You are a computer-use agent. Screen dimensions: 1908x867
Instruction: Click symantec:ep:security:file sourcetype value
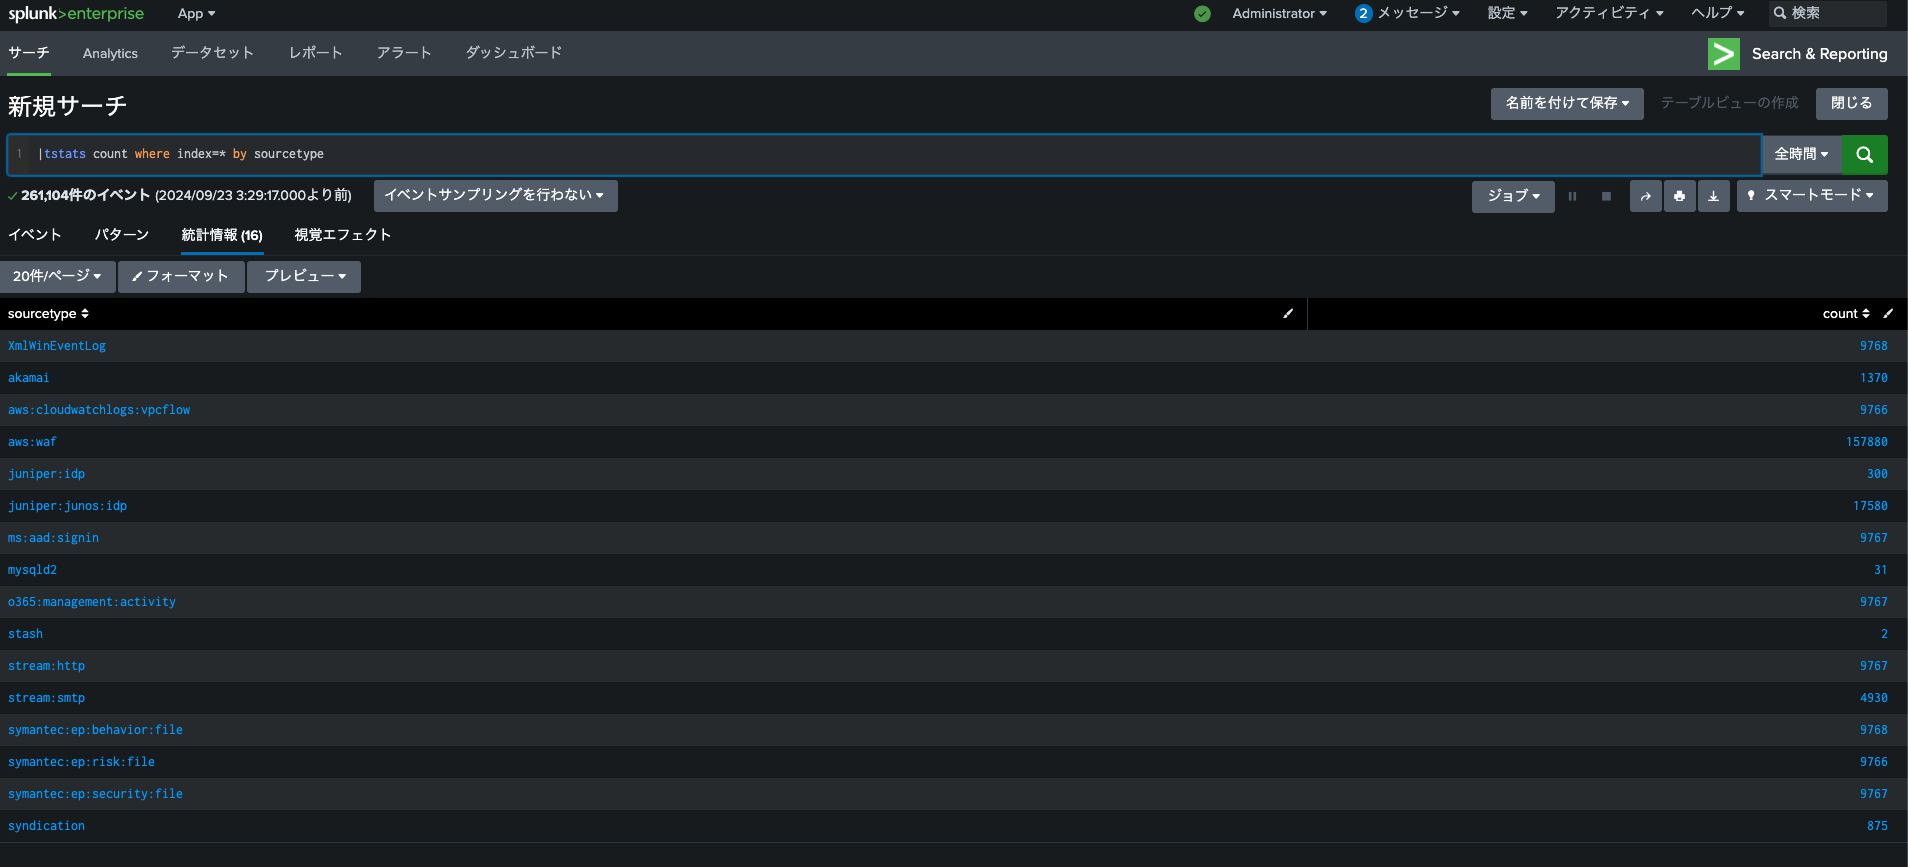tap(95, 794)
